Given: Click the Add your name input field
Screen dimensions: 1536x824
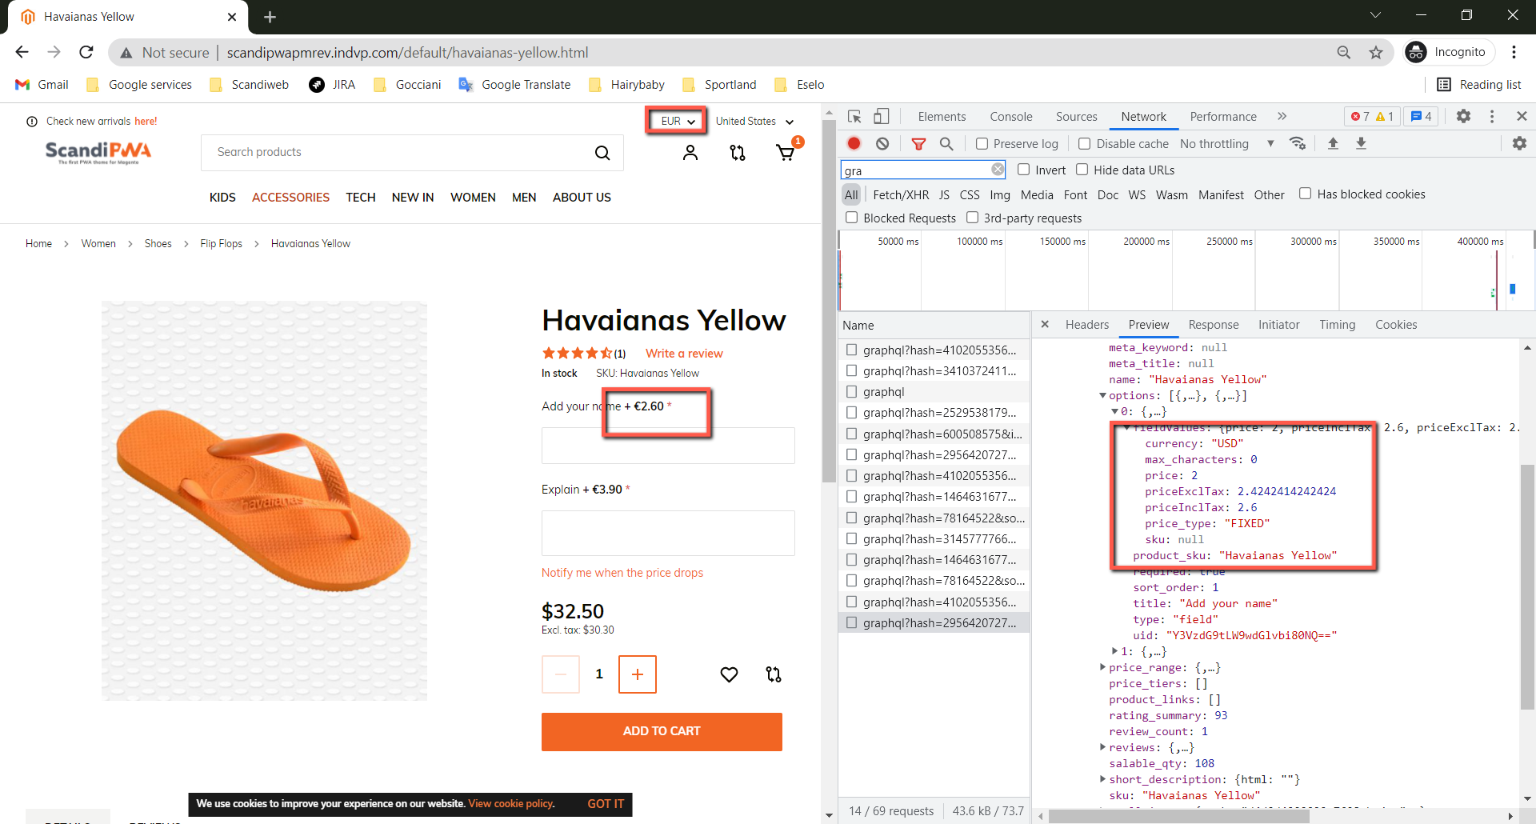Looking at the screenshot, I should (x=668, y=446).
